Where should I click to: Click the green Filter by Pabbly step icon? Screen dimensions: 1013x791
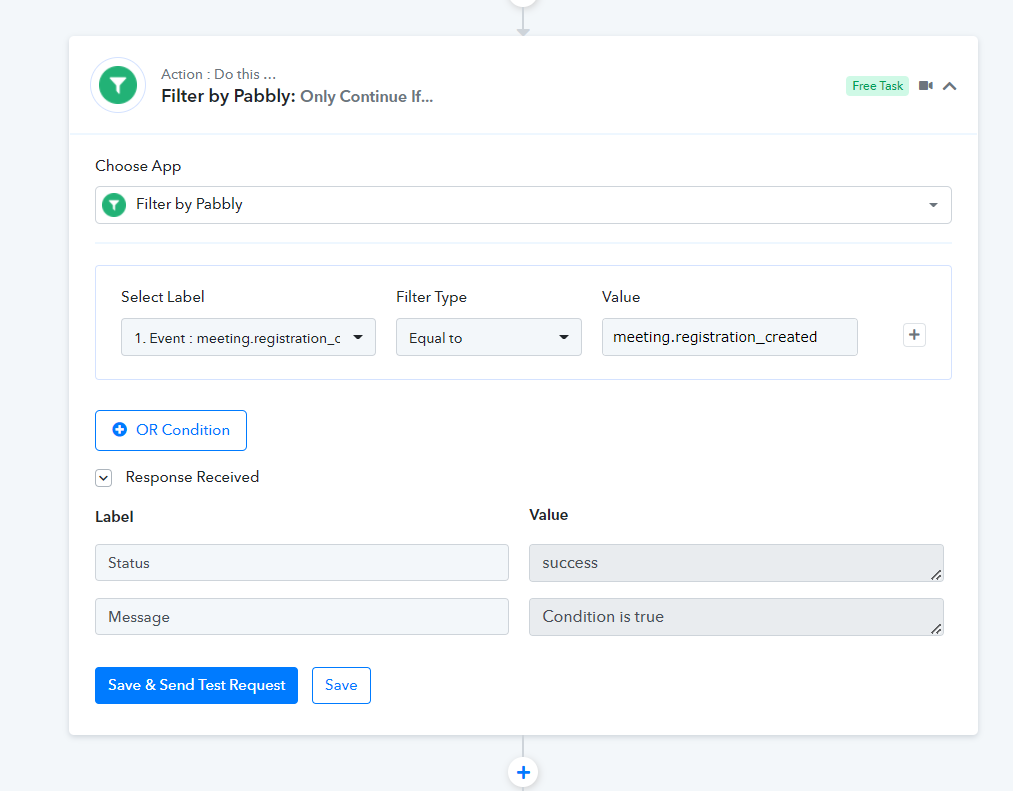click(118, 85)
